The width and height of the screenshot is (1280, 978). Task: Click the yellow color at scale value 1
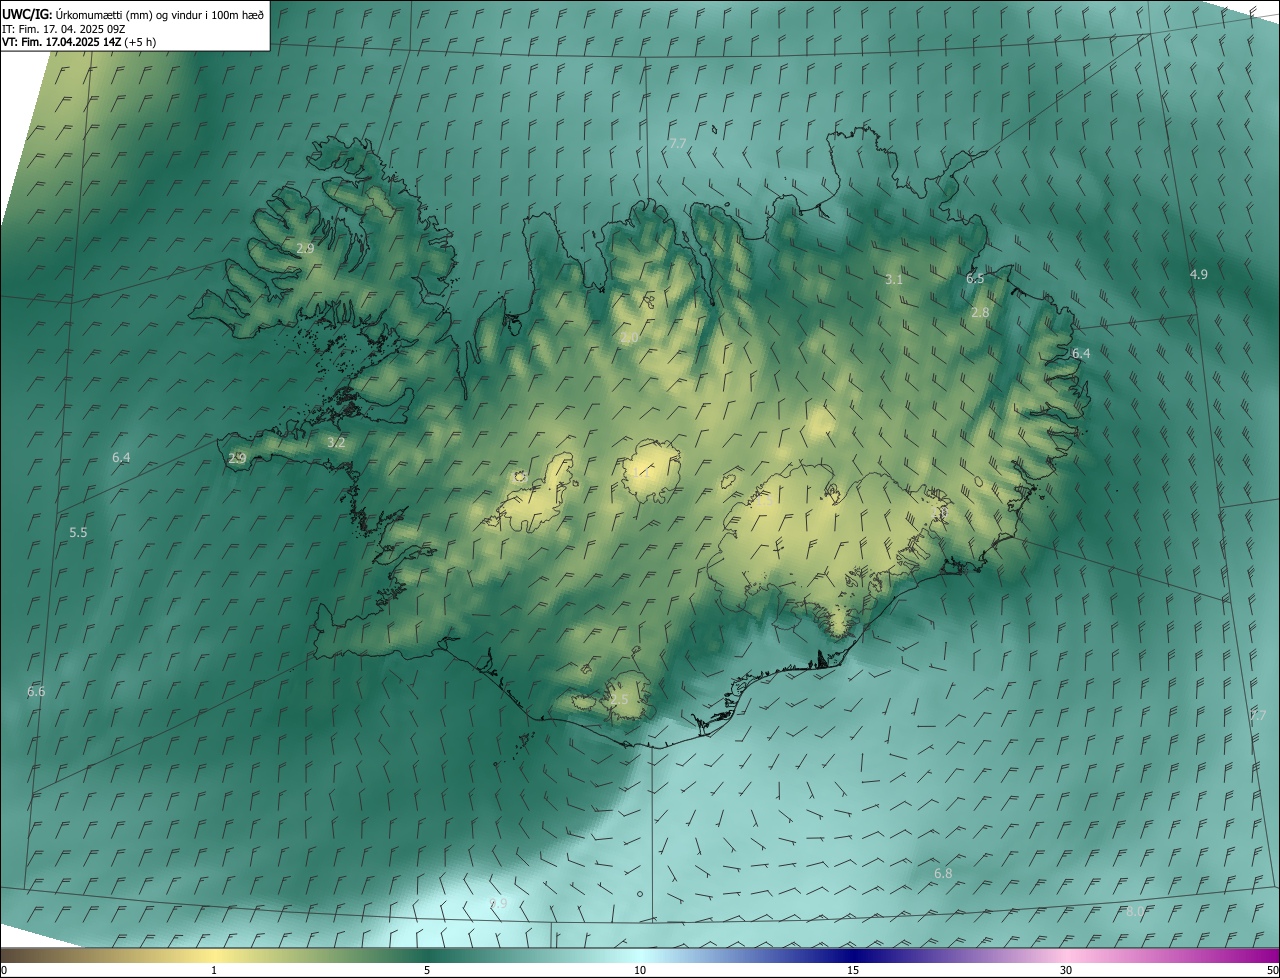click(x=214, y=955)
